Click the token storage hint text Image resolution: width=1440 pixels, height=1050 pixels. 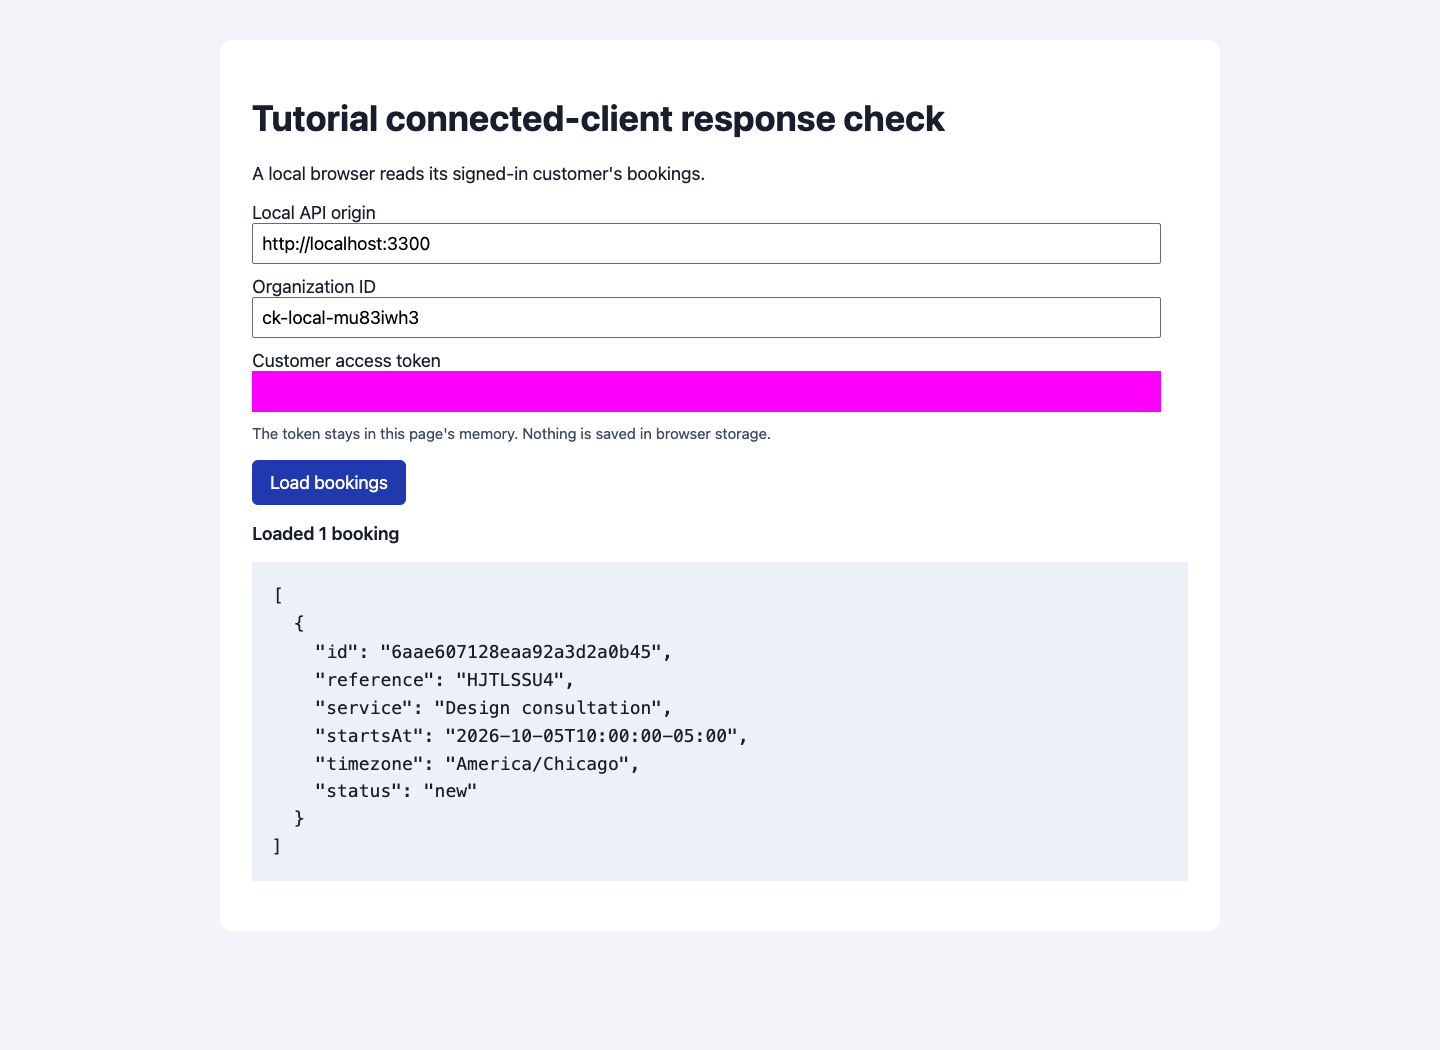511,434
